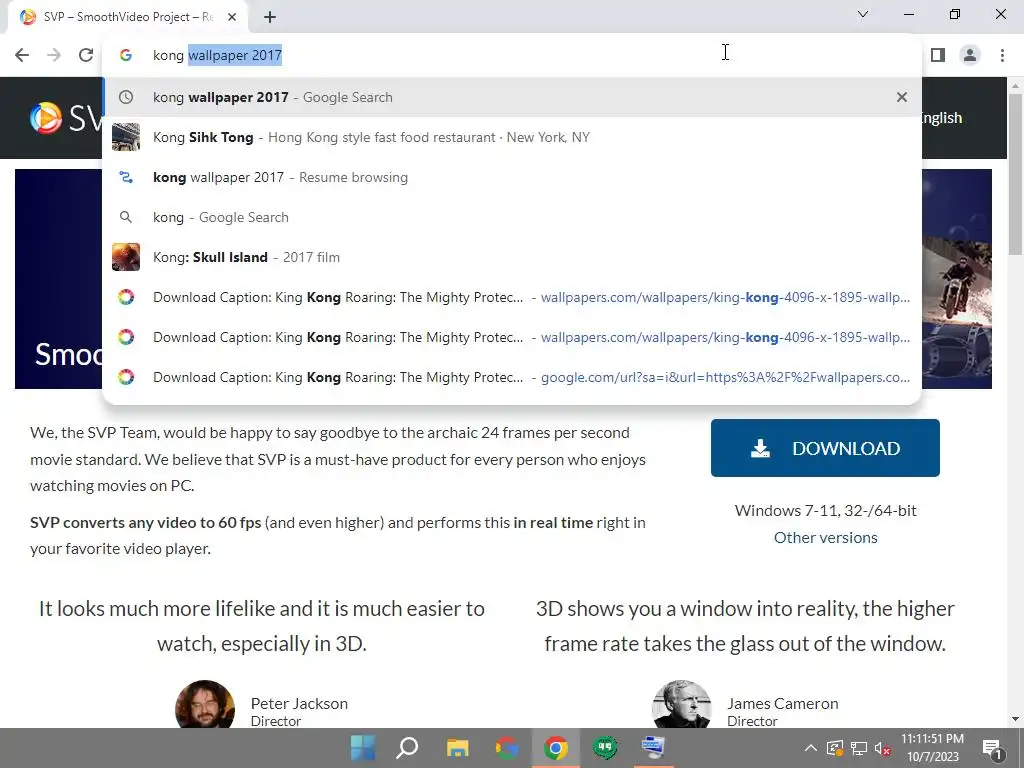
Task: Open a new browser tab
Action: coord(270,17)
